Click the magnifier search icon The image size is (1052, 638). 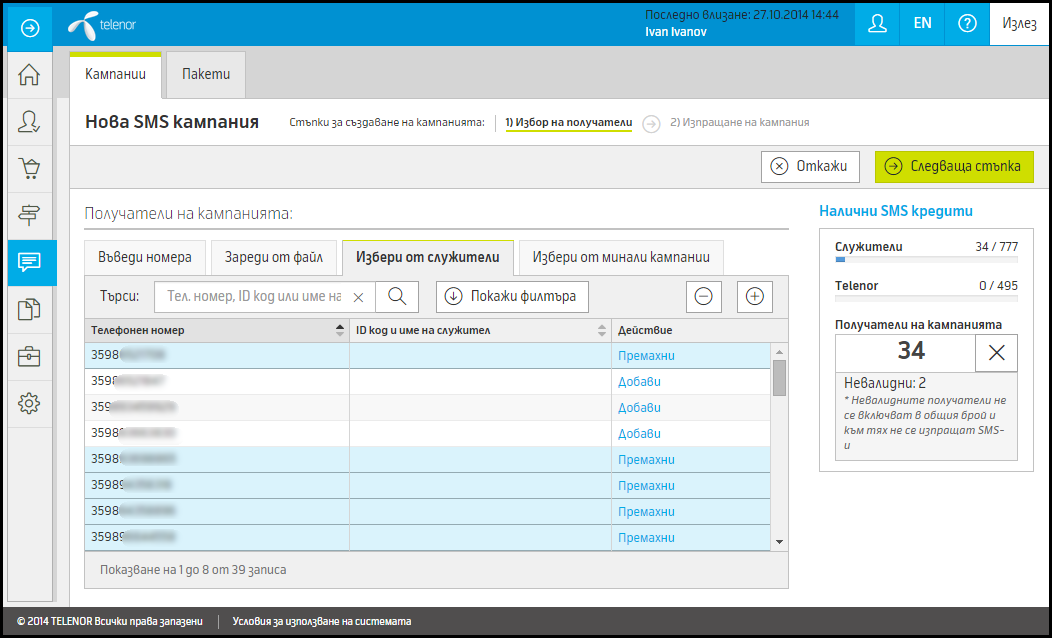pyautogui.click(x=397, y=297)
